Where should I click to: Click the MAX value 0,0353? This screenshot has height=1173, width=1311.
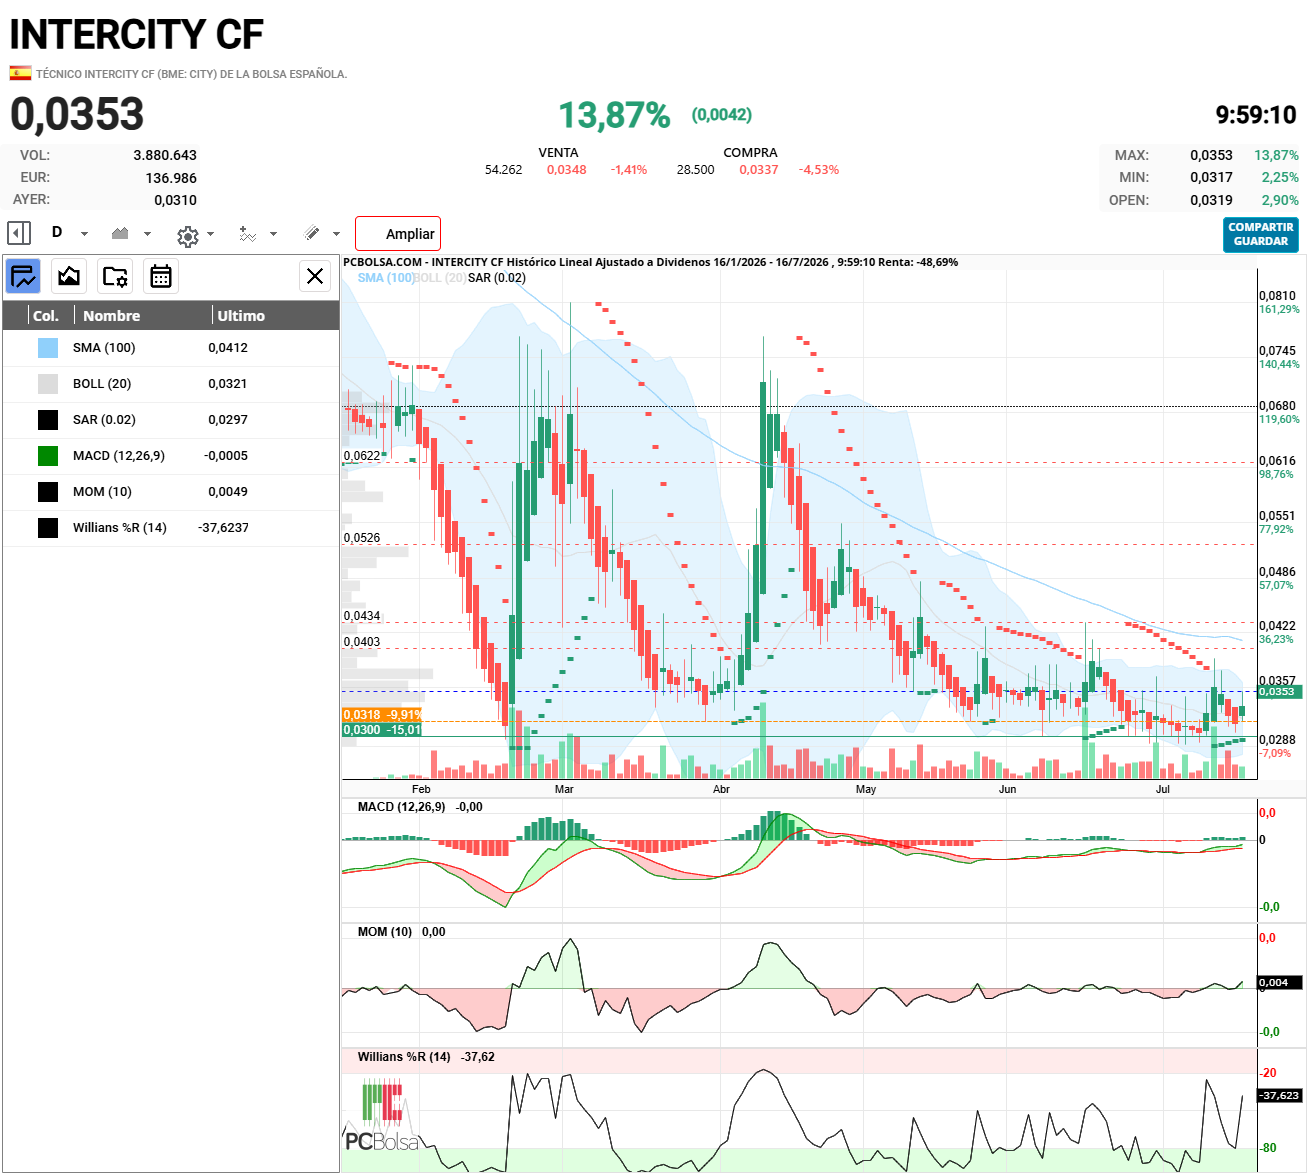tap(1211, 155)
